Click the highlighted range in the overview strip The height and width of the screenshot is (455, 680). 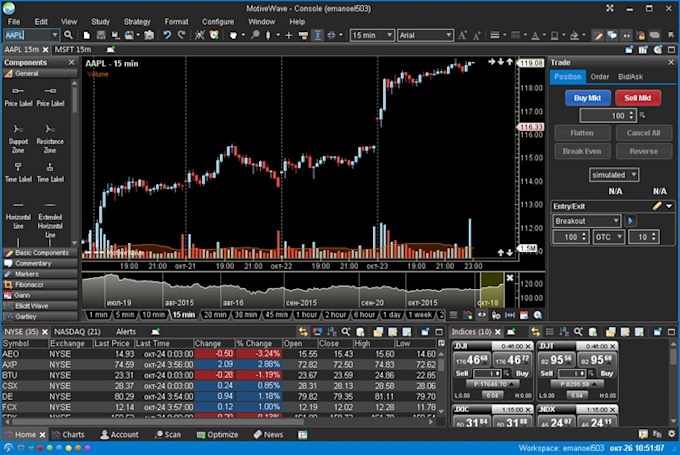491,290
